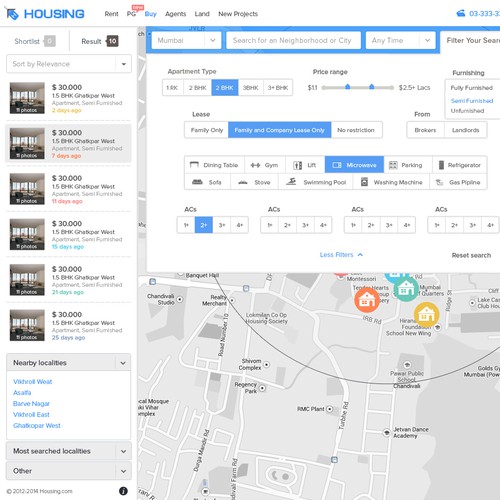
Task: Click the Shivom Complex map pin
Action: [x=267, y=365]
